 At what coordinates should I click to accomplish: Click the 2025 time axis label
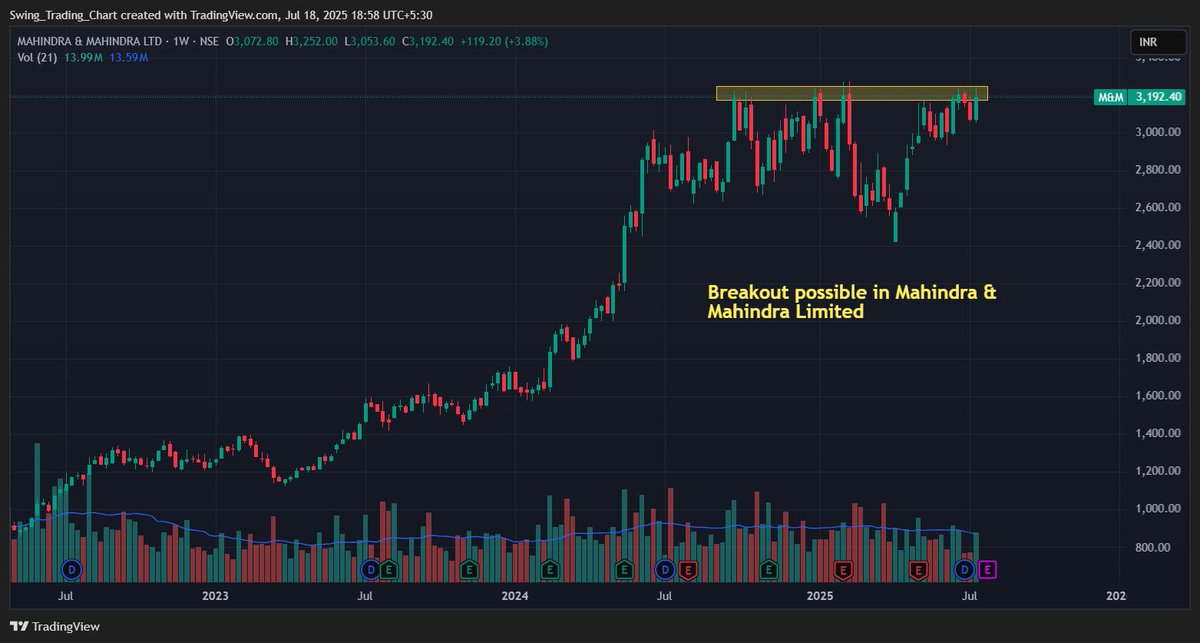pyautogui.click(x=819, y=596)
